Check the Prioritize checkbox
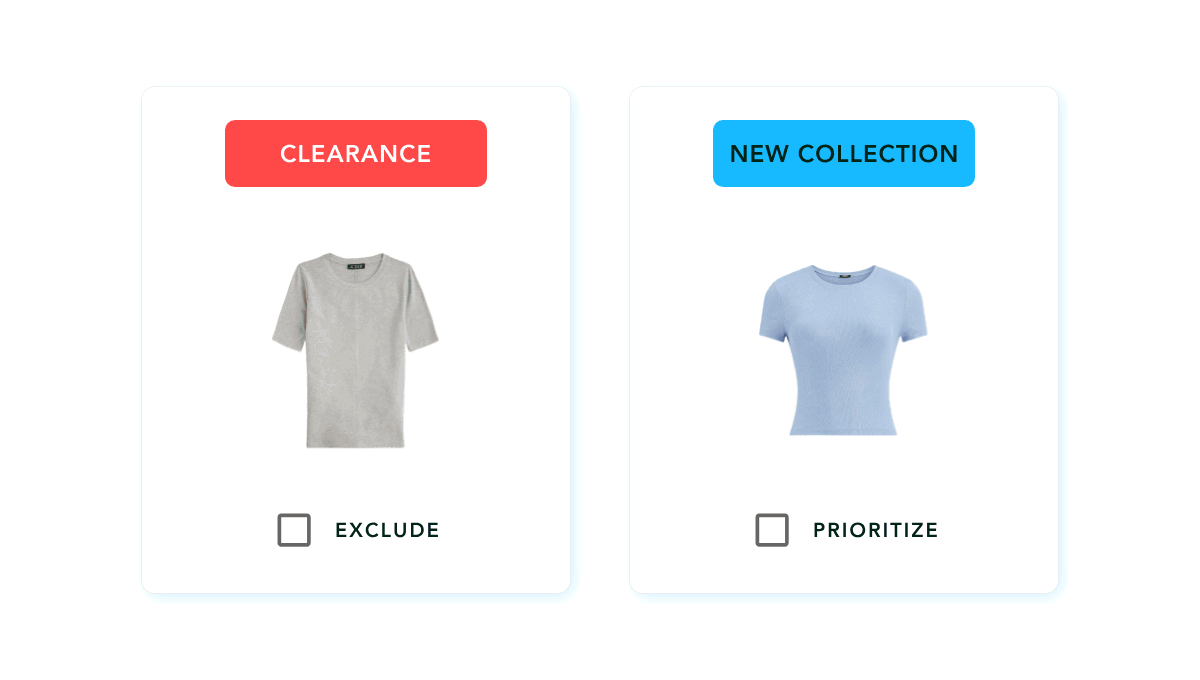 click(x=772, y=530)
